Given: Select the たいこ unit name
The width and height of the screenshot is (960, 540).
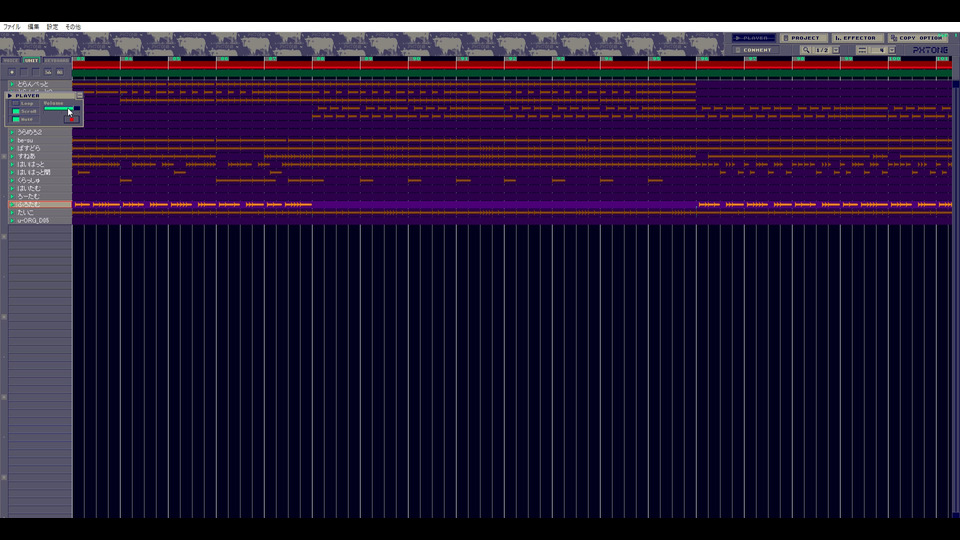Looking at the screenshot, I should pos(25,212).
